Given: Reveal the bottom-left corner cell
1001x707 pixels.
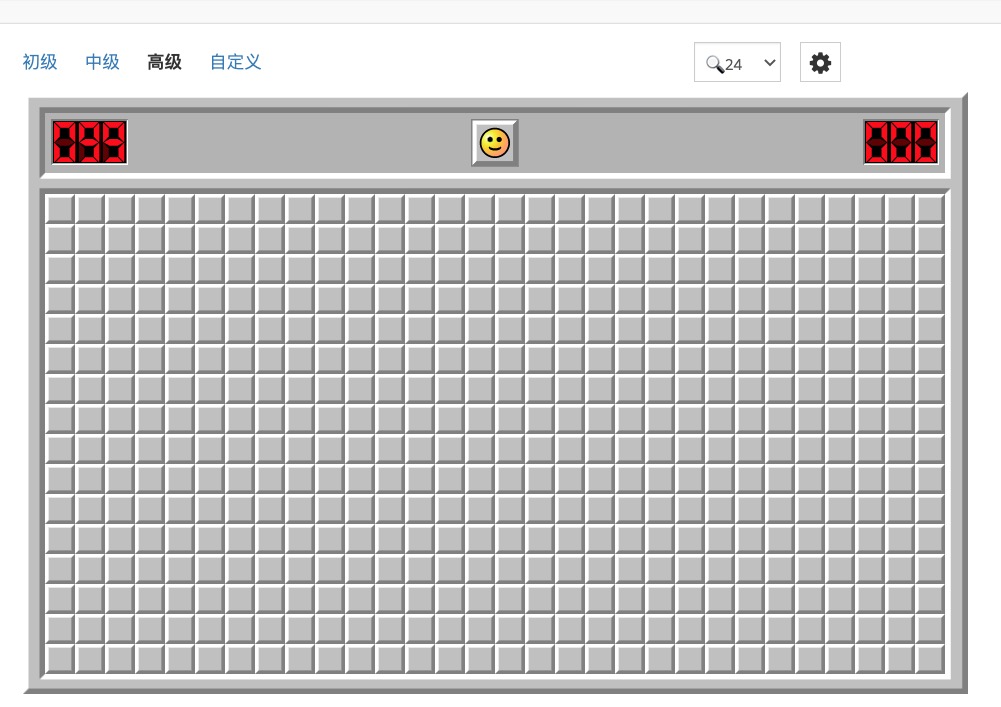Looking at the screenshot, I should coord(60,659).
